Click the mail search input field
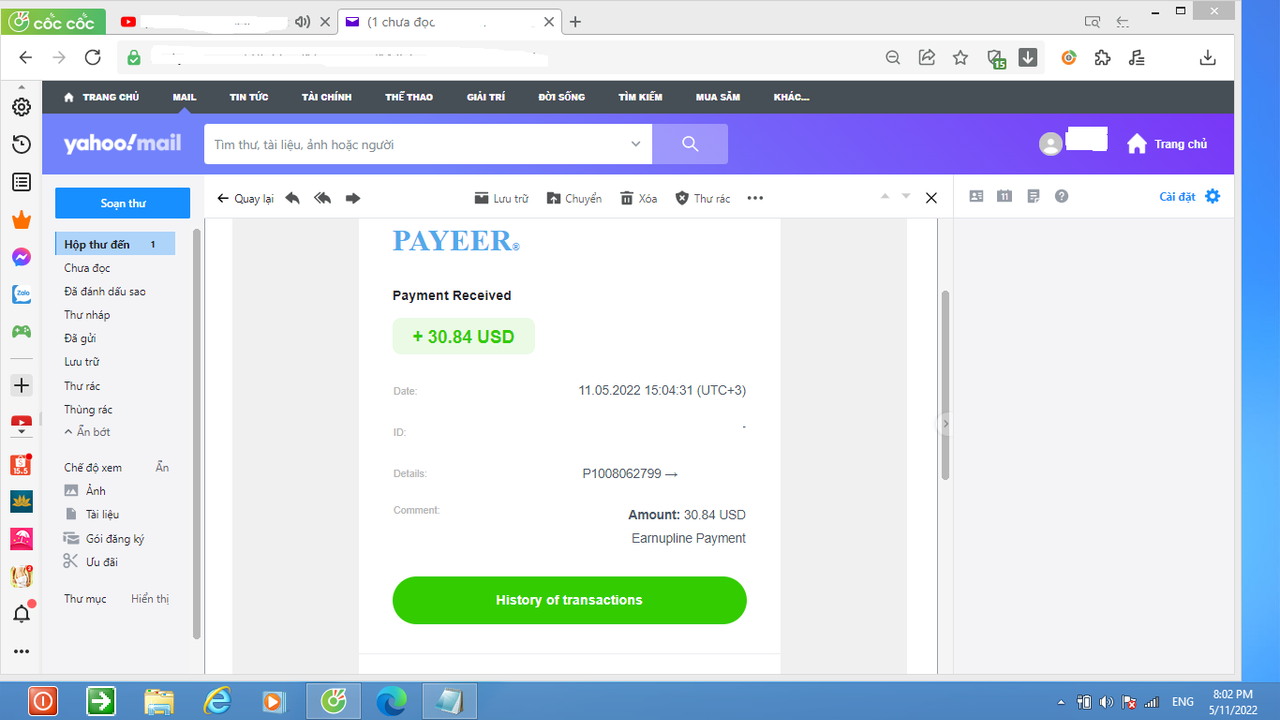 point(416,144)
